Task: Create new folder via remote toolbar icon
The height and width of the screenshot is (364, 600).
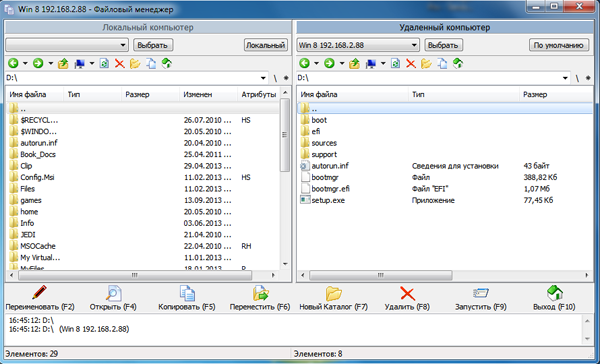Action: click(426, 64)
